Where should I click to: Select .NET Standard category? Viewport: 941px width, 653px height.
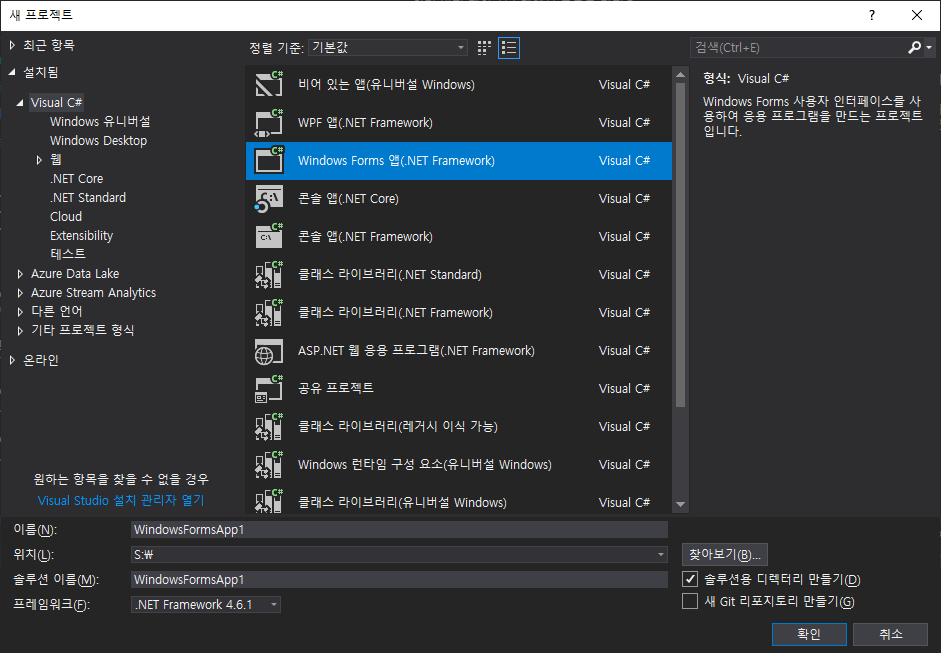[88, 197]
